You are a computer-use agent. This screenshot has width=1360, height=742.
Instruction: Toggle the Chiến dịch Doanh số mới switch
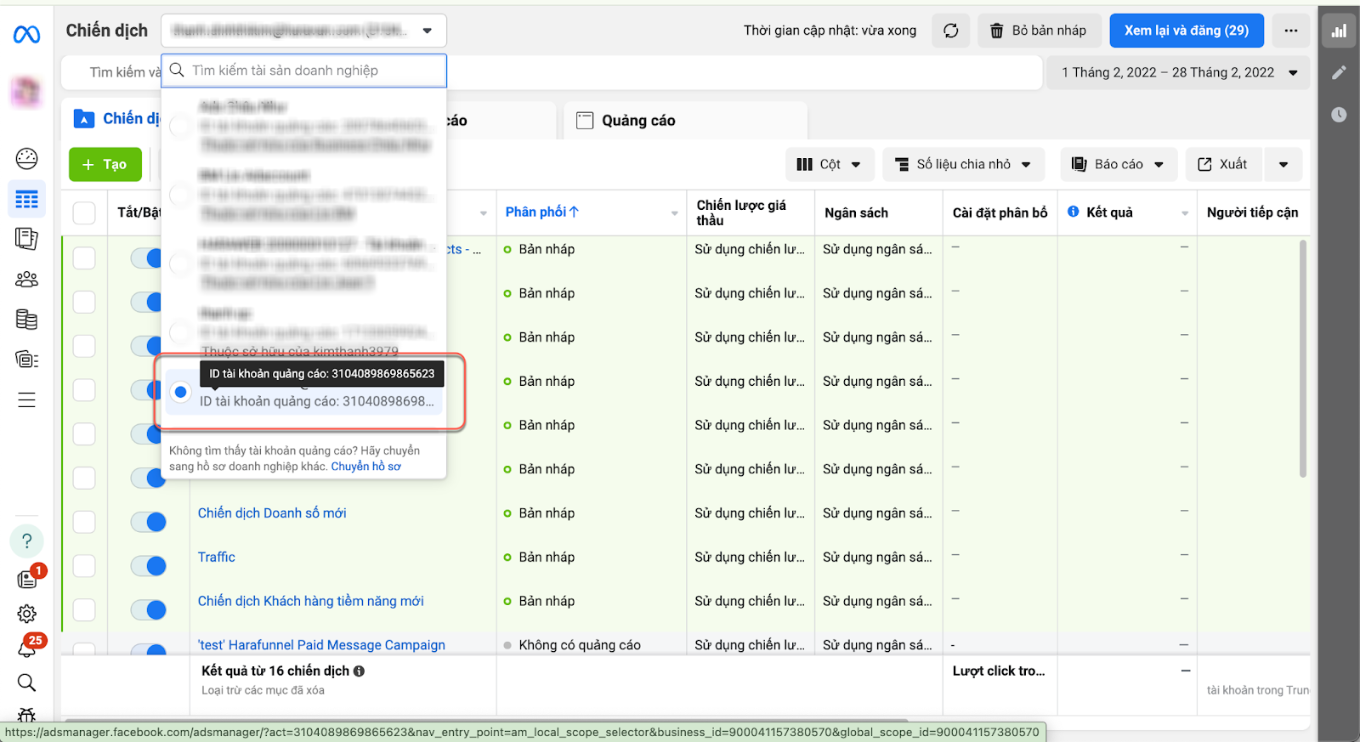[148, 522]
